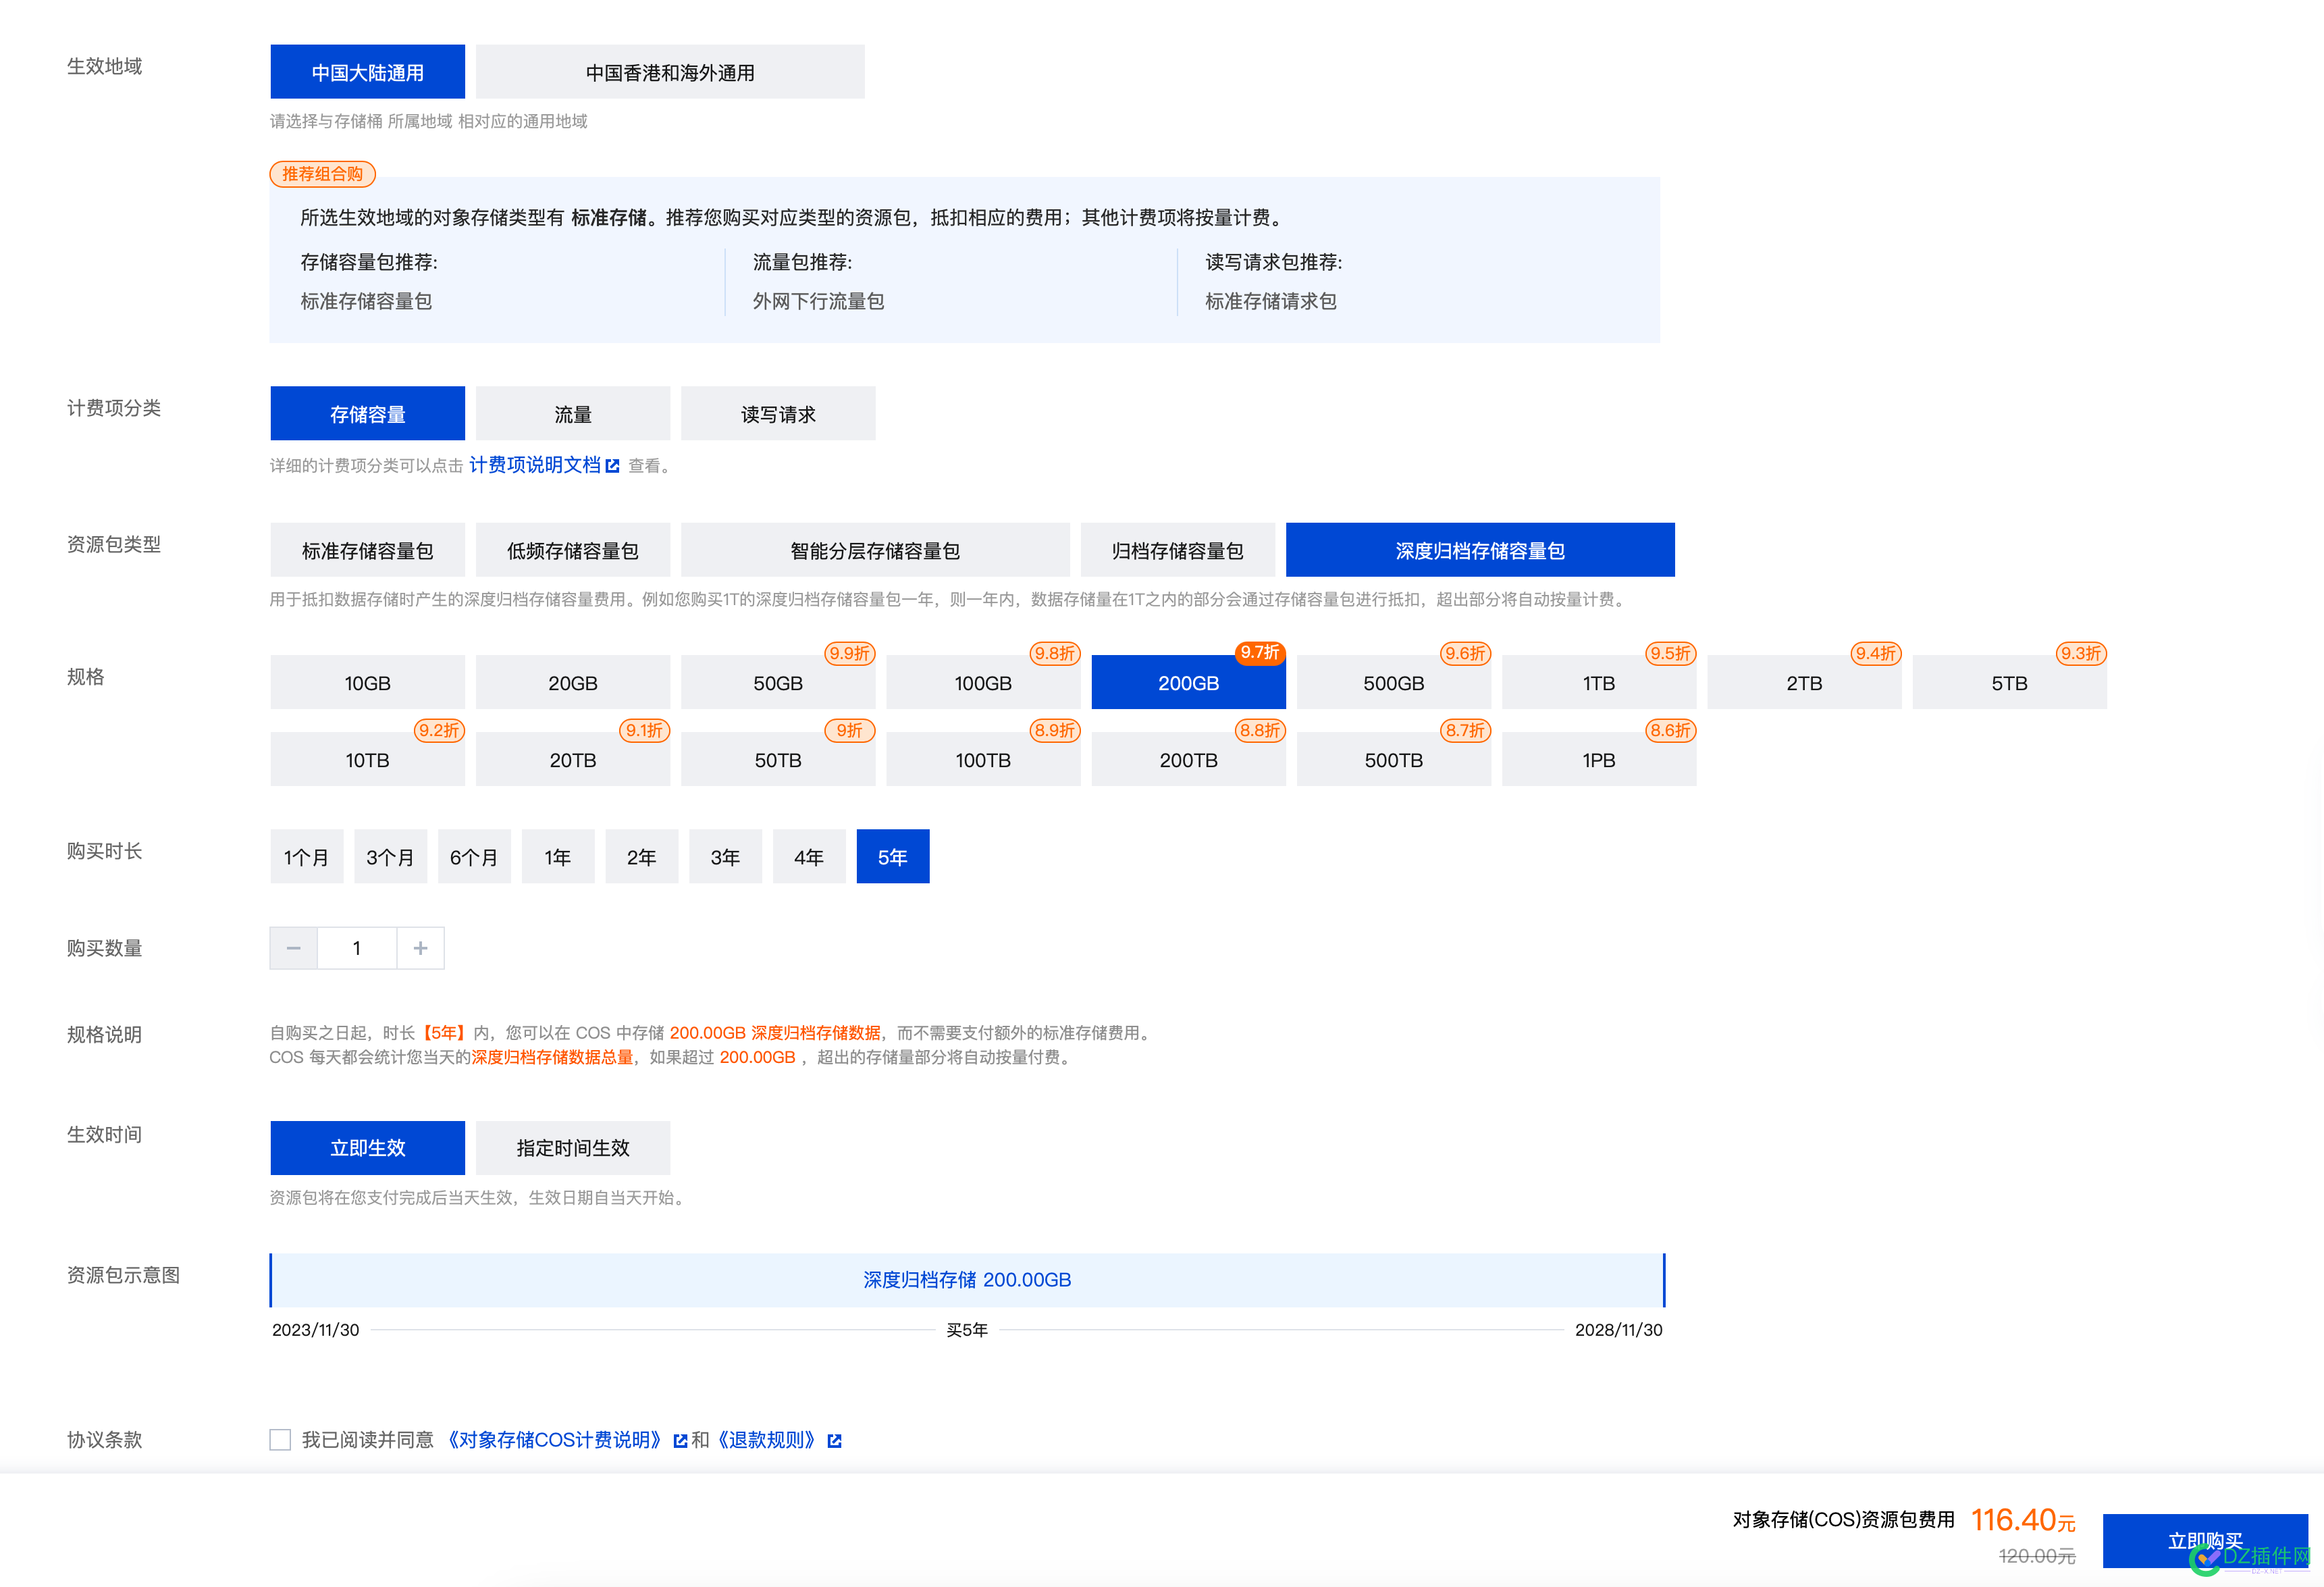2324x1587 pixels.
Task: Click external icon after 退款规则
Action: click(x=835, y=1441)
